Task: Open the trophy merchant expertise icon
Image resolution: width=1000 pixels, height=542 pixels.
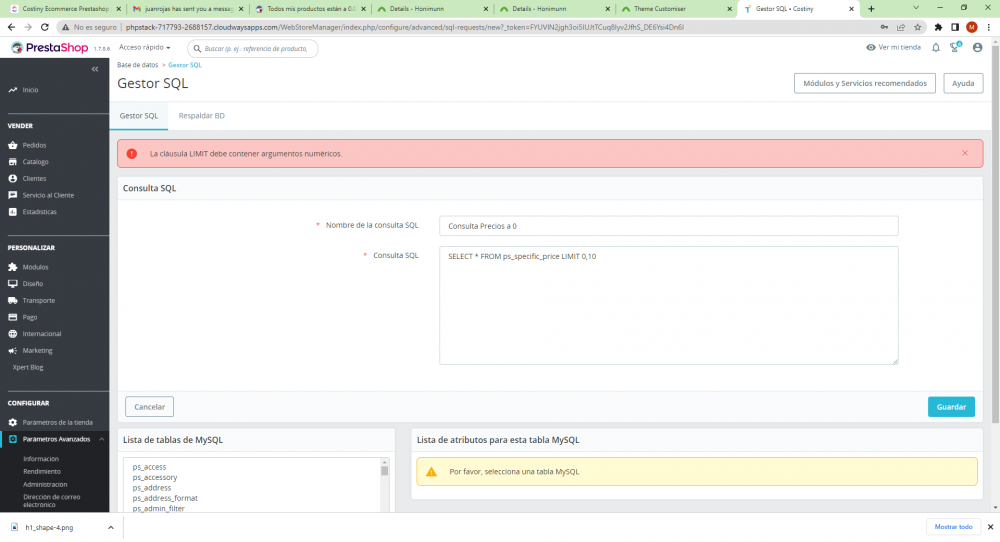Action: (x=955, y=47)
